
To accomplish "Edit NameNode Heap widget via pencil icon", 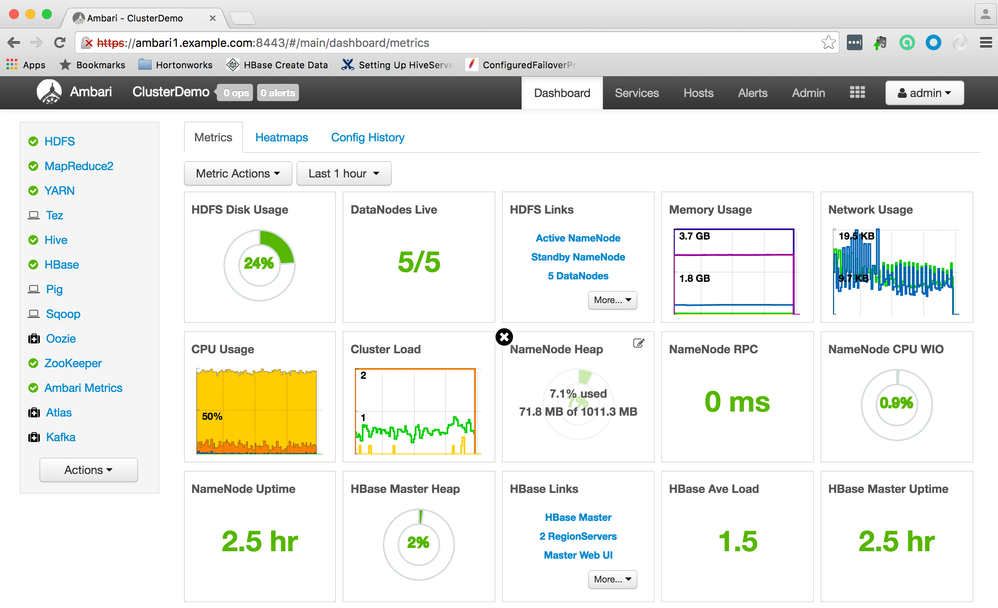I will [x=638, y=343].
